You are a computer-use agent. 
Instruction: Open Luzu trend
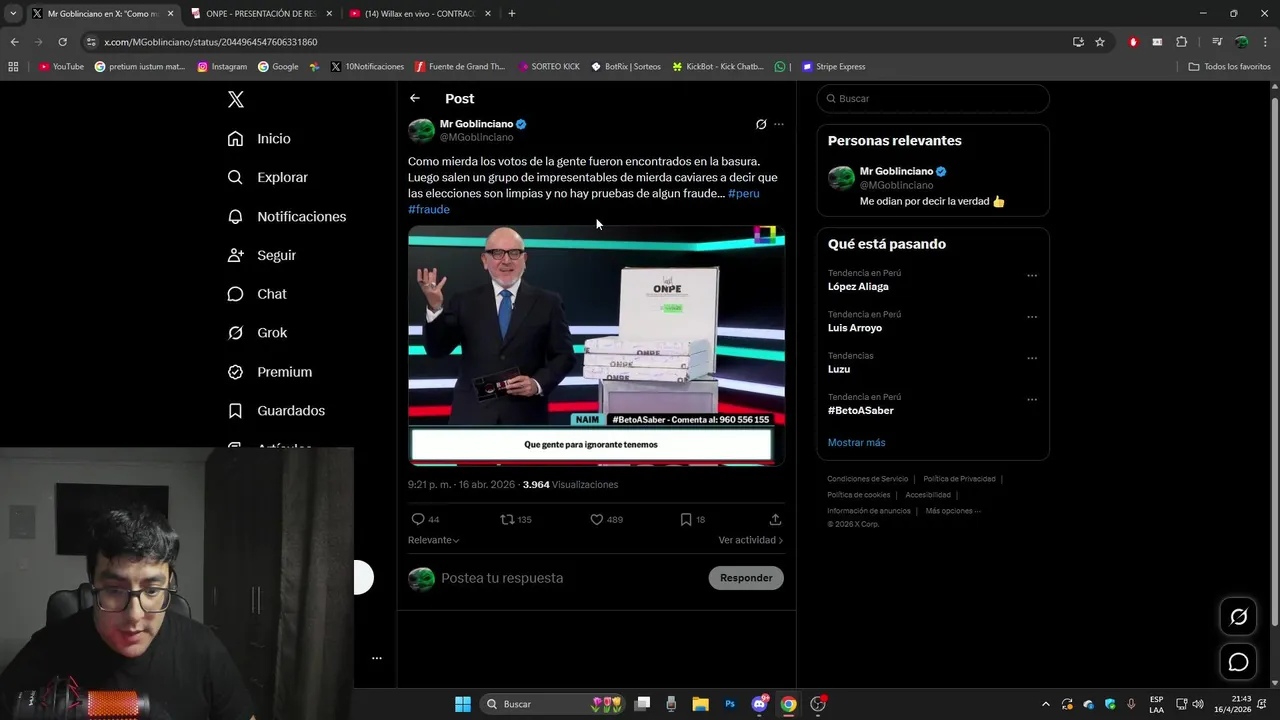pyautogui.click(x=839, y=369)
